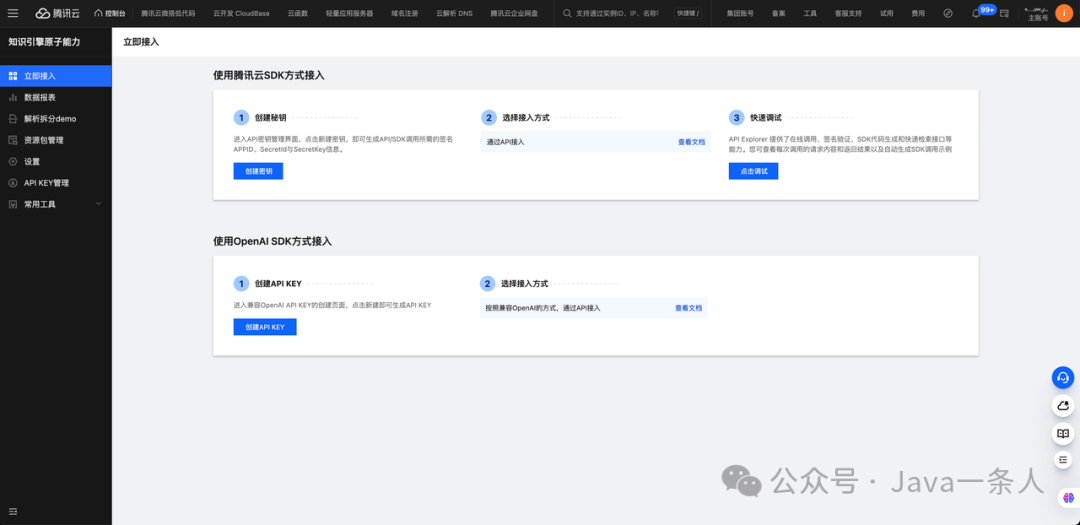The image size is (1080, 525).
Task: Click the 通过API接入 row text
Action: click(506, 142)
